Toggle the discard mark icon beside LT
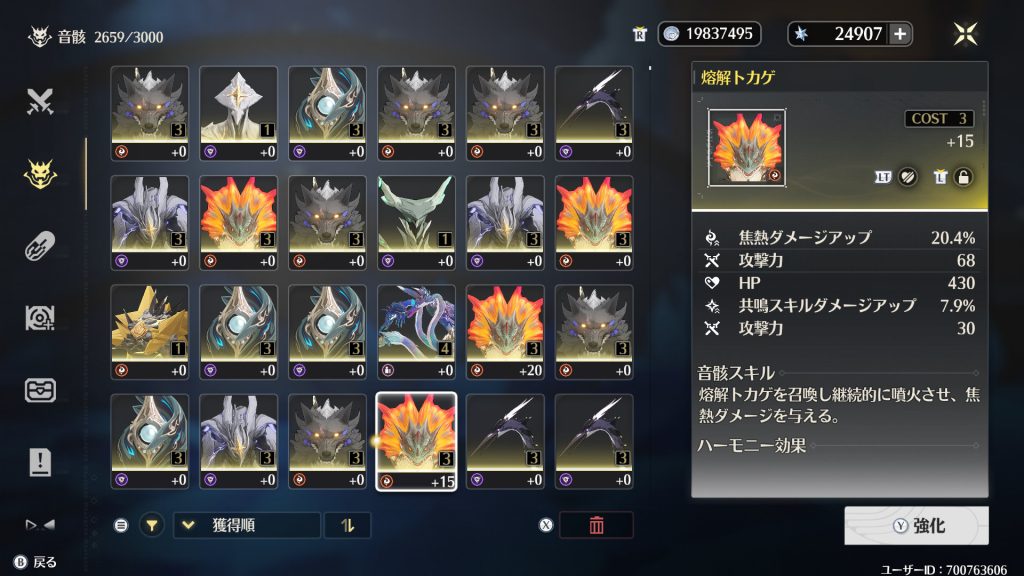The width and height of the screenshot is (1024, 576). tap(907, 177)
